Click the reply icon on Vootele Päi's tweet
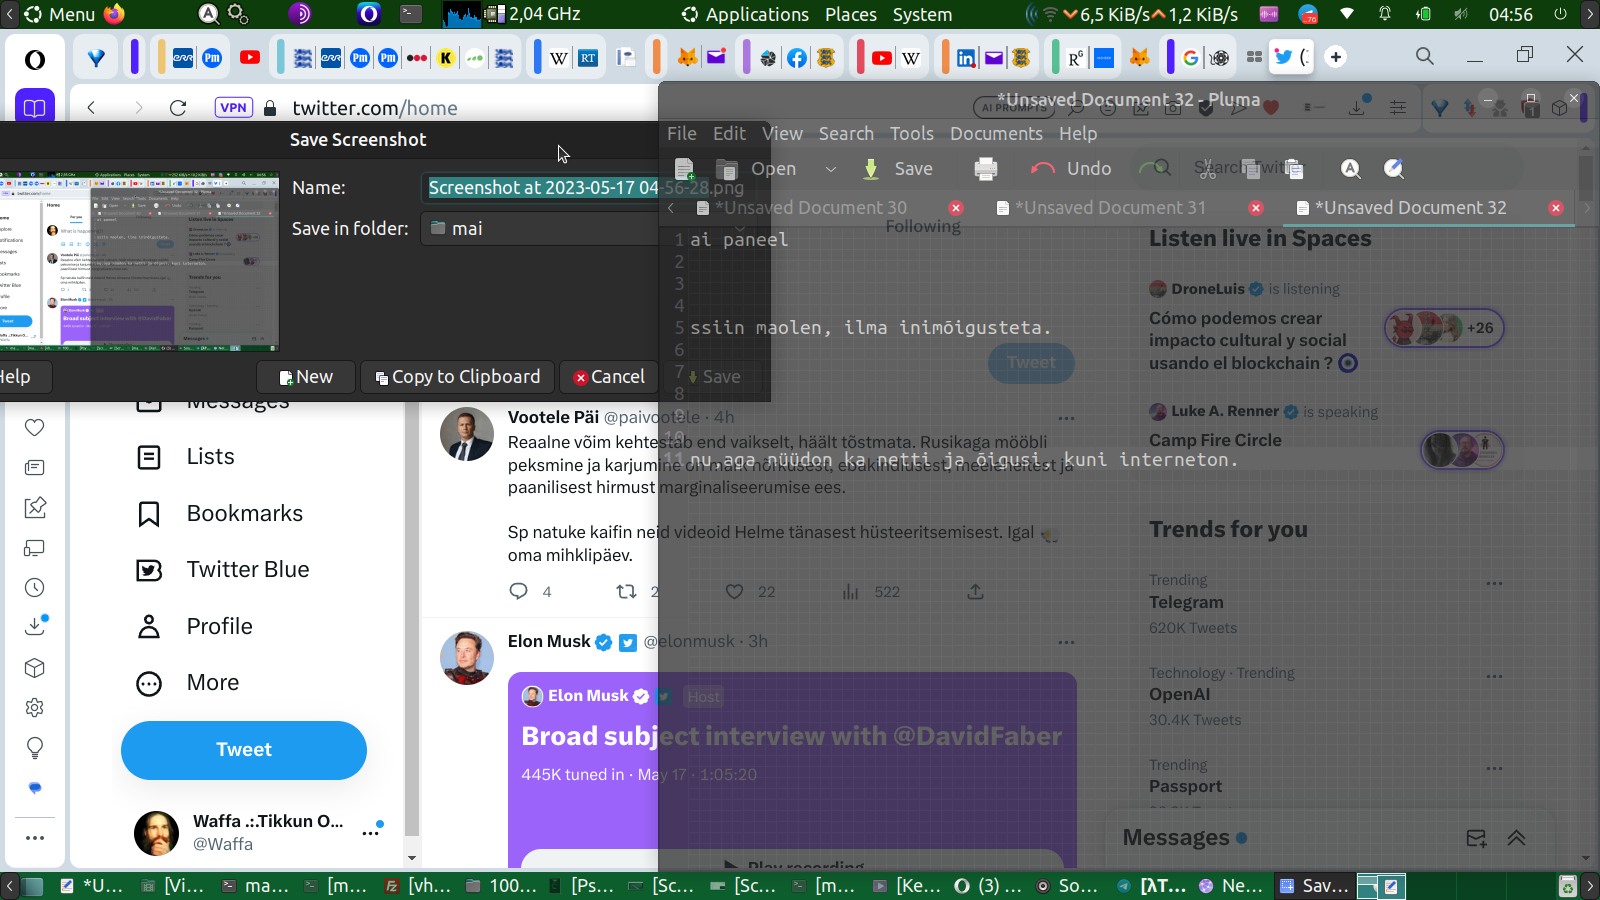The height and width of the screenshot is (900, 1600). 518,591
